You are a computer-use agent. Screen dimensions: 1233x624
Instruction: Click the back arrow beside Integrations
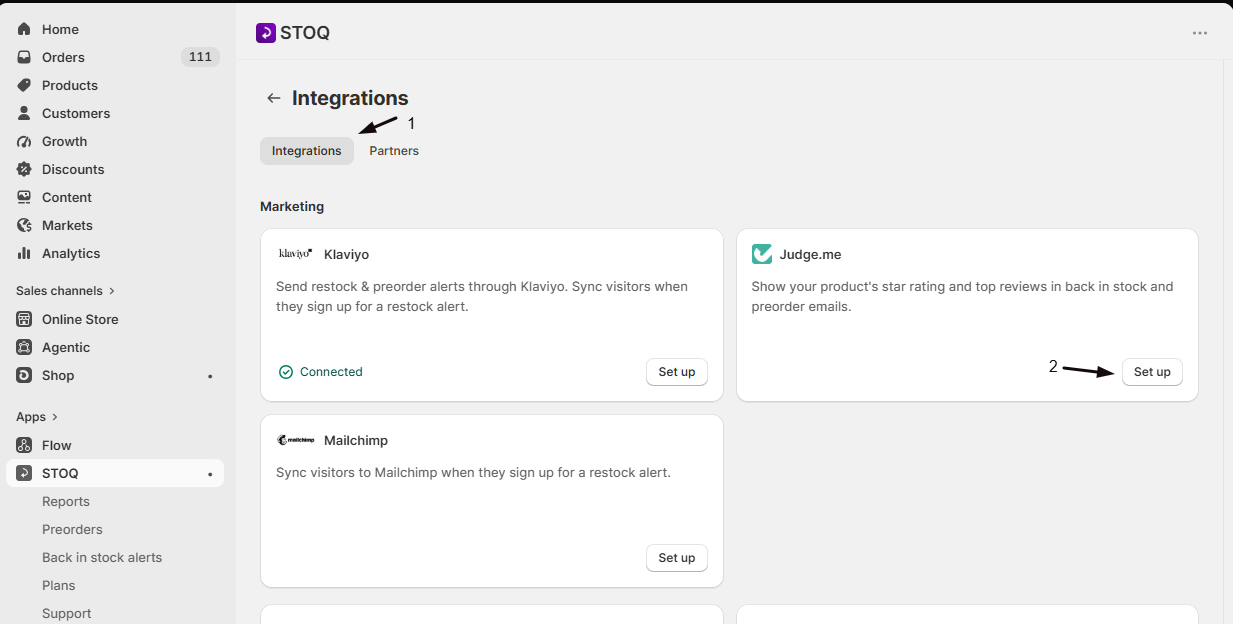tap(274, 98)
